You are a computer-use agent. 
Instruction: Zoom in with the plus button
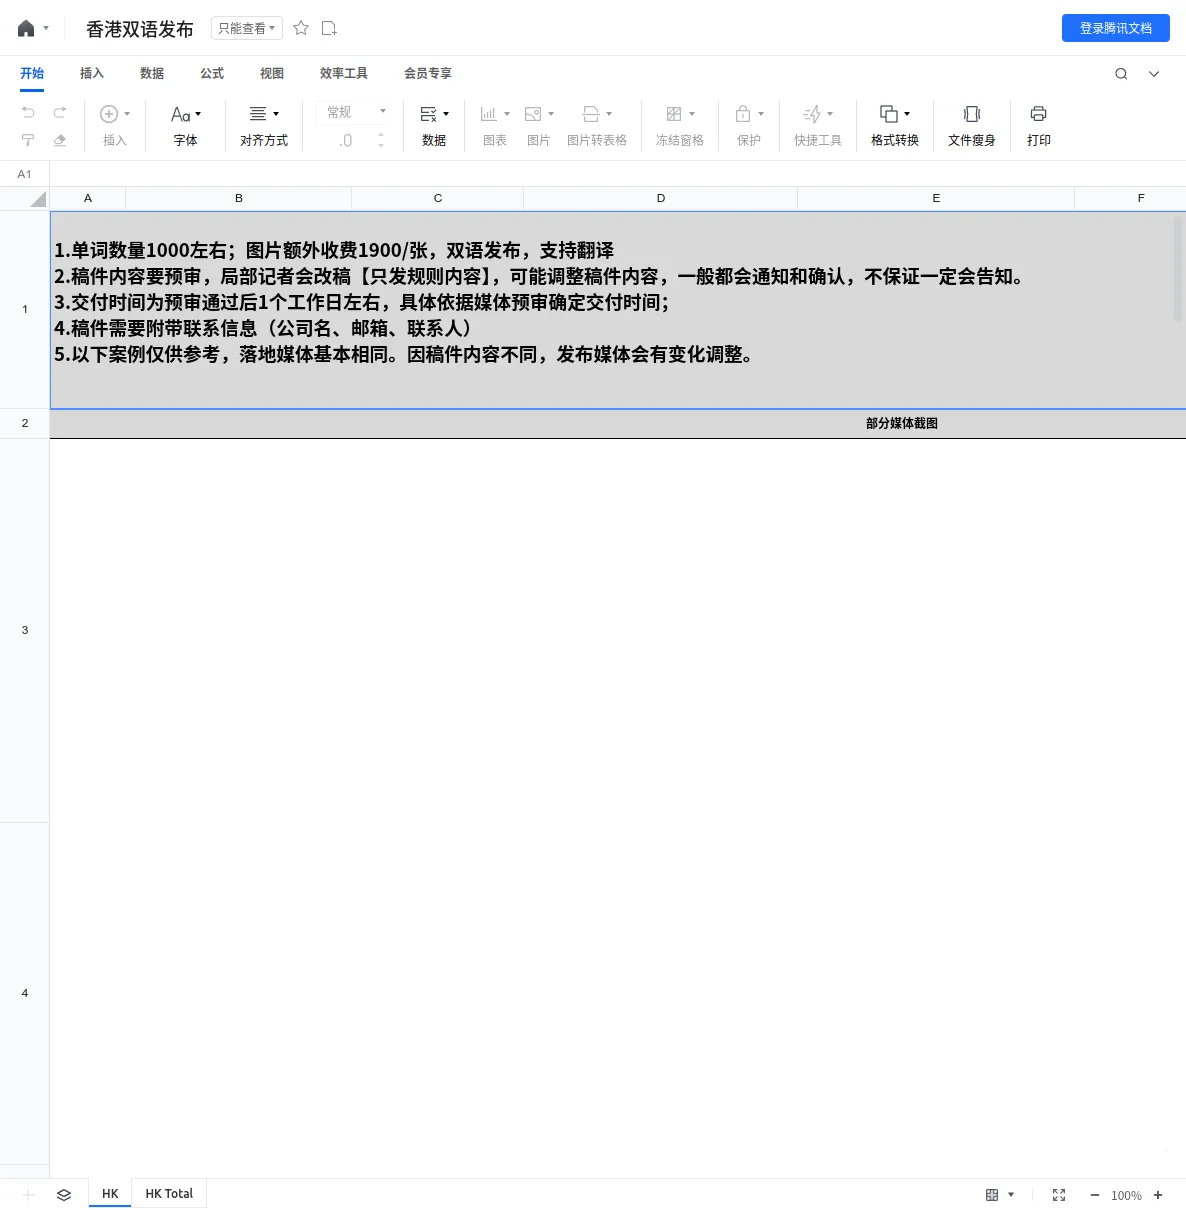(x=1158, y=1195)
